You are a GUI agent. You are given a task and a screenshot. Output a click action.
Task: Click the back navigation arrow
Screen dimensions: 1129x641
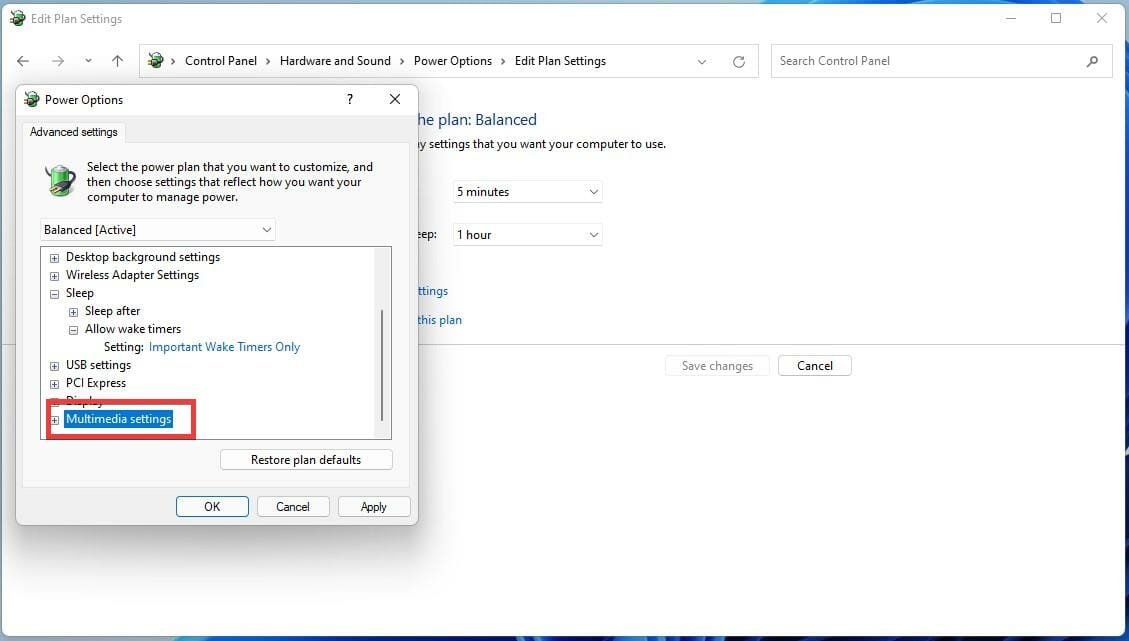(x=23, y=61)
